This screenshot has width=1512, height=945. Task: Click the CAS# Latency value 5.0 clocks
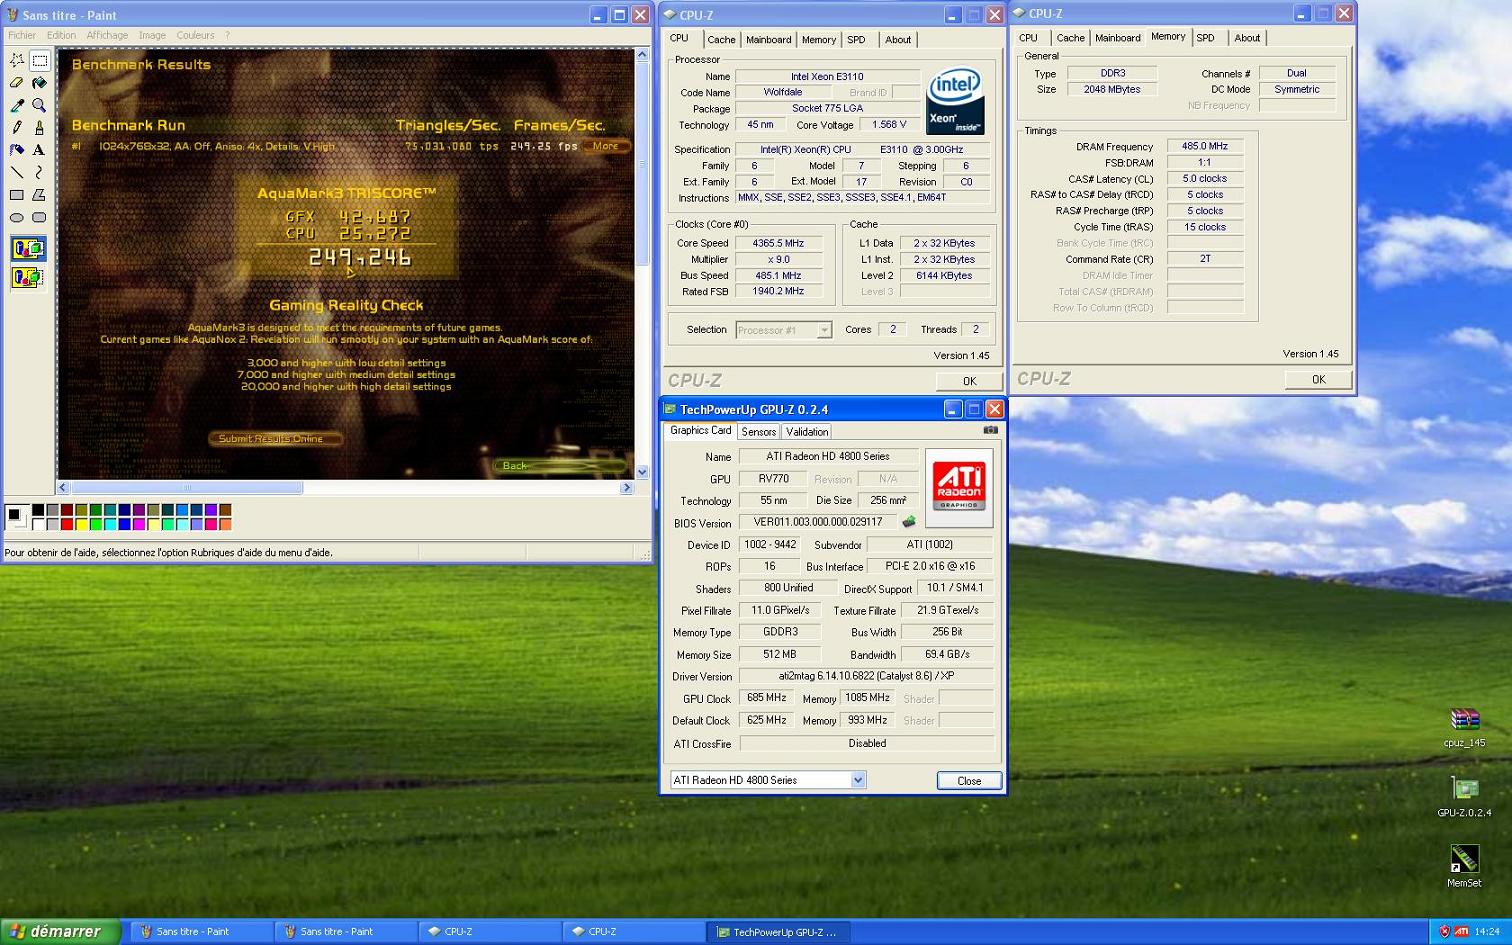tap(1205, 178)
